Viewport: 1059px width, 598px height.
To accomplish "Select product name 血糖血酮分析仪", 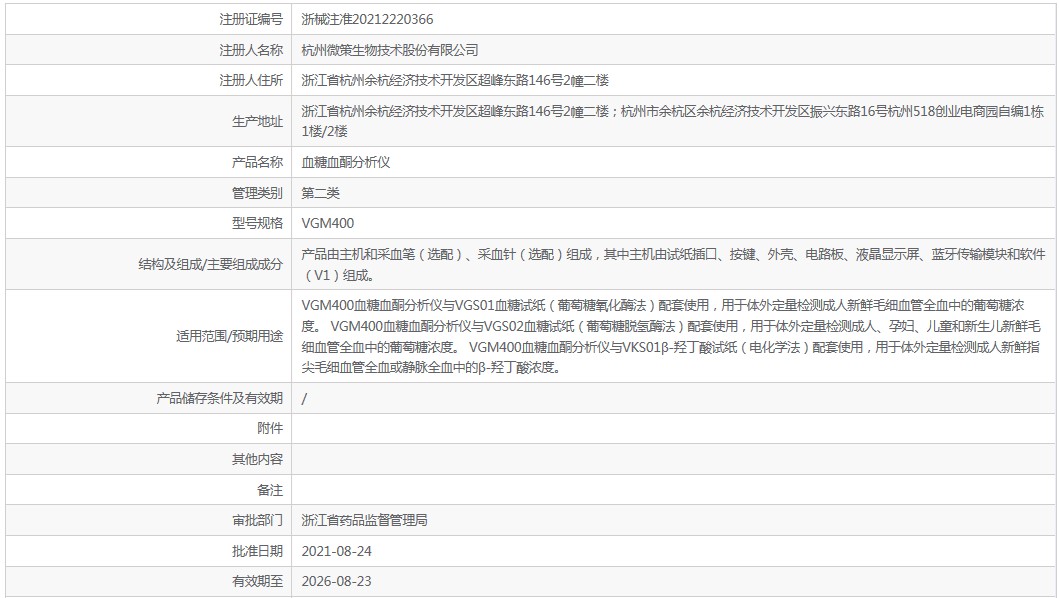I will pos(346,162).
